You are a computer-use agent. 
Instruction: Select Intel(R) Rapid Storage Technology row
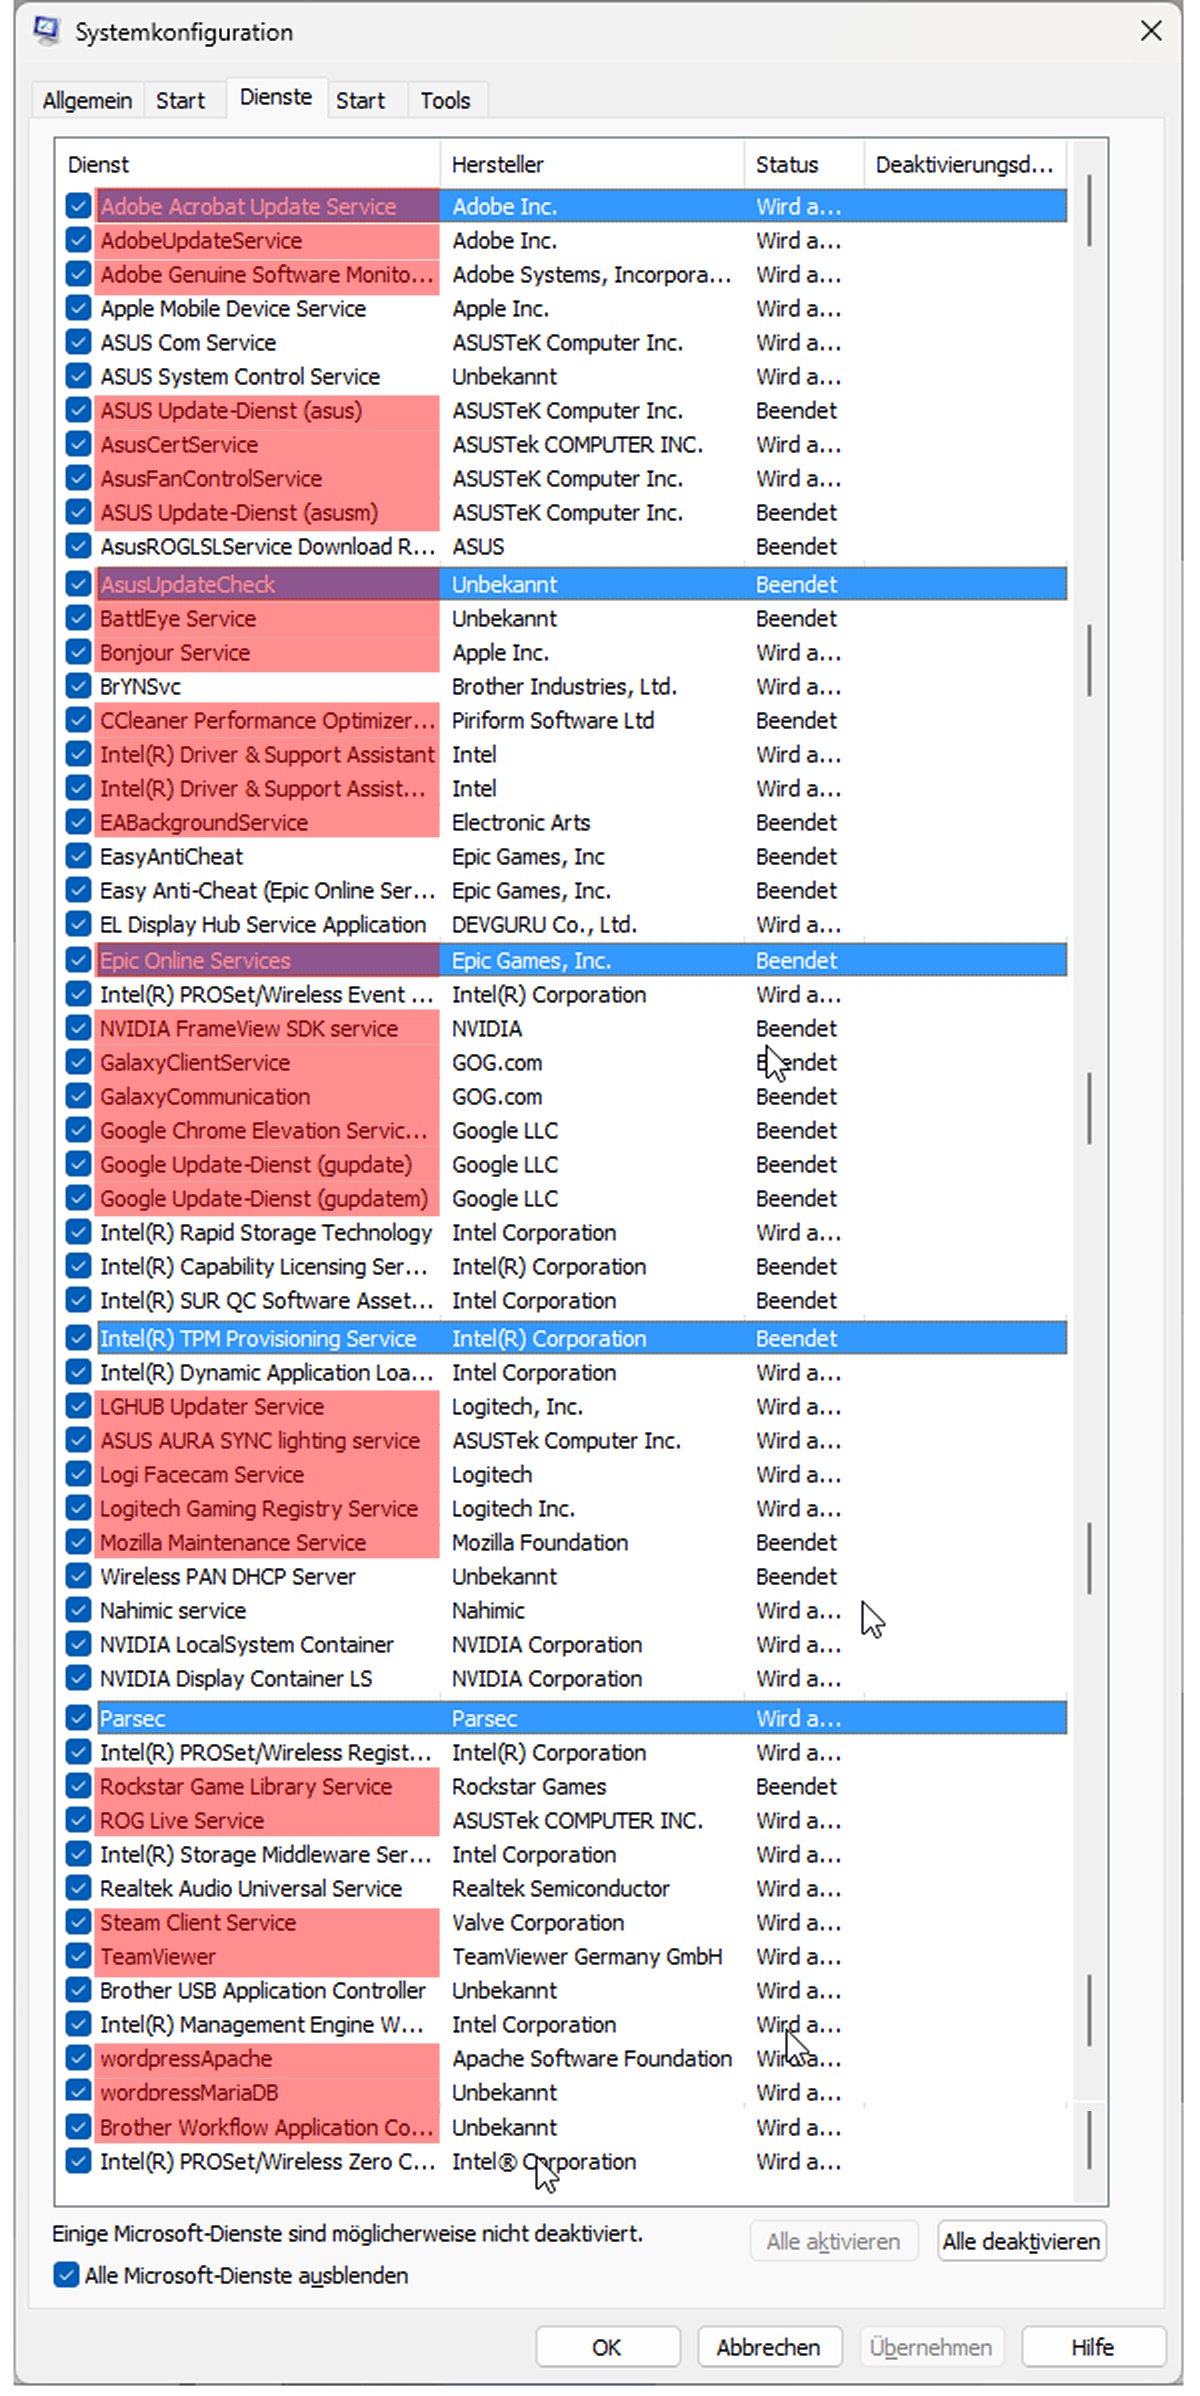(566, 1232)
